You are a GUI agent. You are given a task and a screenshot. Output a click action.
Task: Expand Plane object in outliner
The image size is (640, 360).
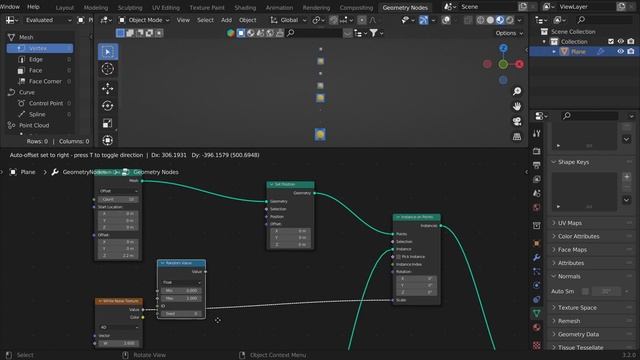[554, 51]
